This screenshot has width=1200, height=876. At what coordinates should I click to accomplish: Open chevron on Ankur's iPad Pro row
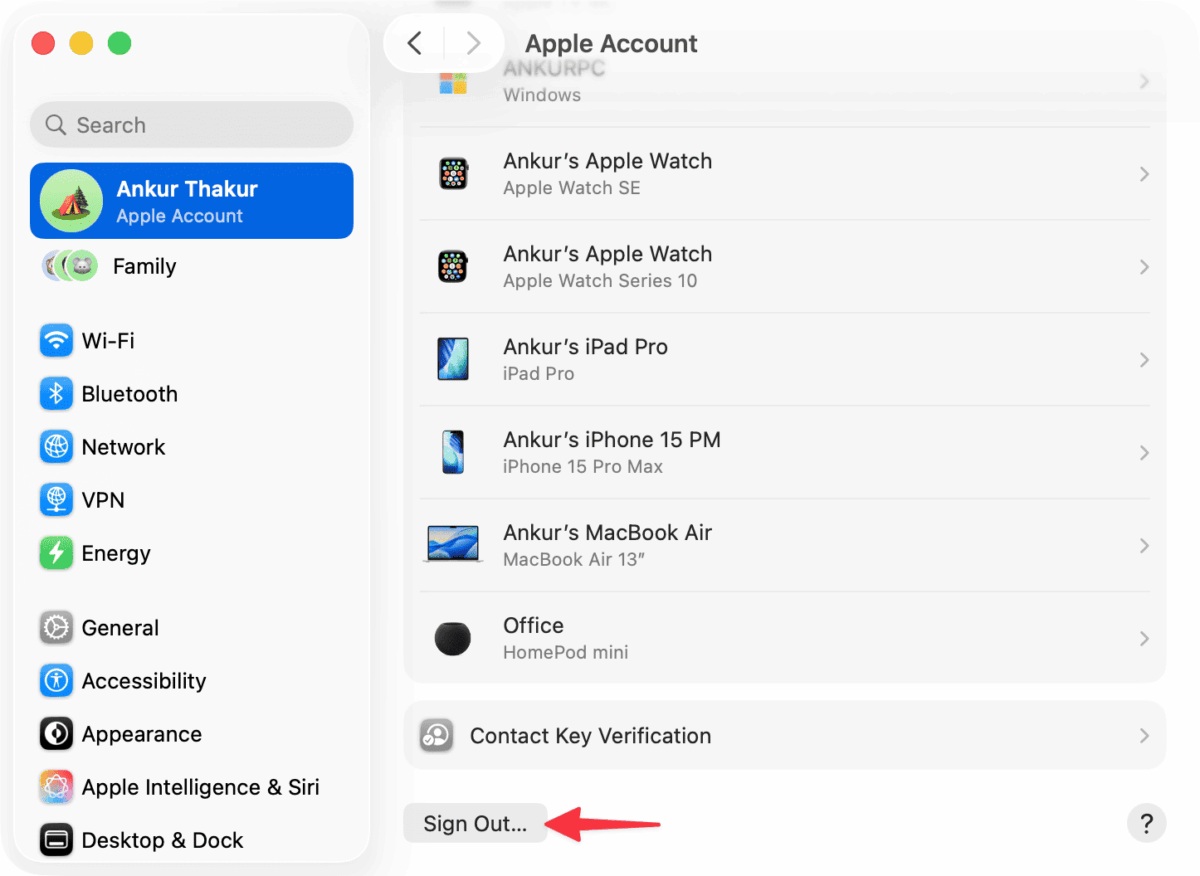click(1144, 359)
